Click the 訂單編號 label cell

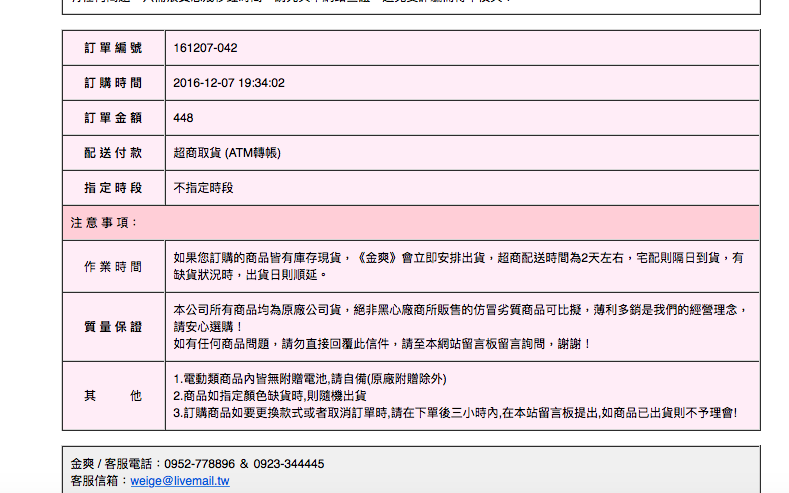(113, 48)
